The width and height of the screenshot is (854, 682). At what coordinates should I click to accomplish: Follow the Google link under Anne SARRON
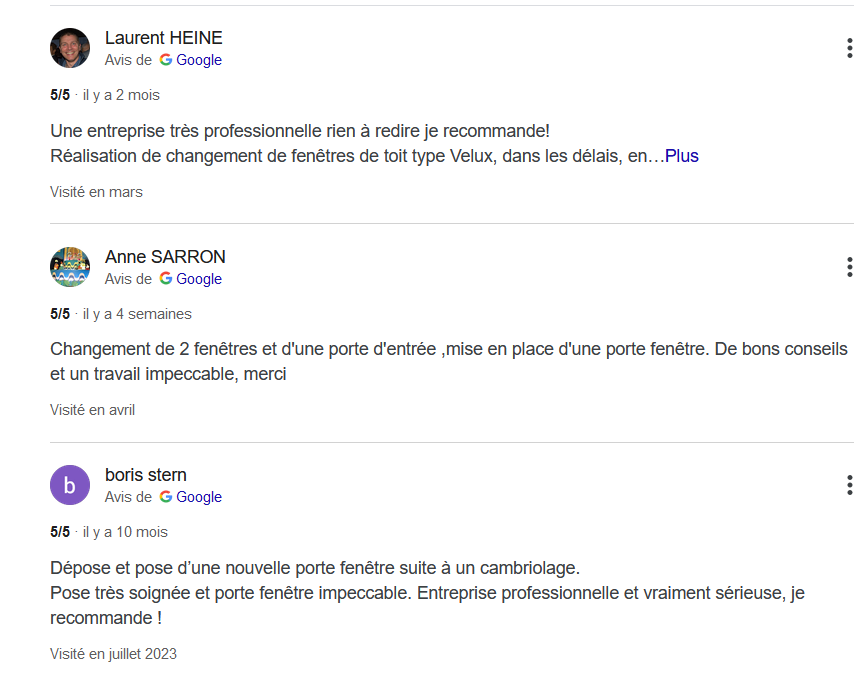pyautogui.click(x=199, y=279)
